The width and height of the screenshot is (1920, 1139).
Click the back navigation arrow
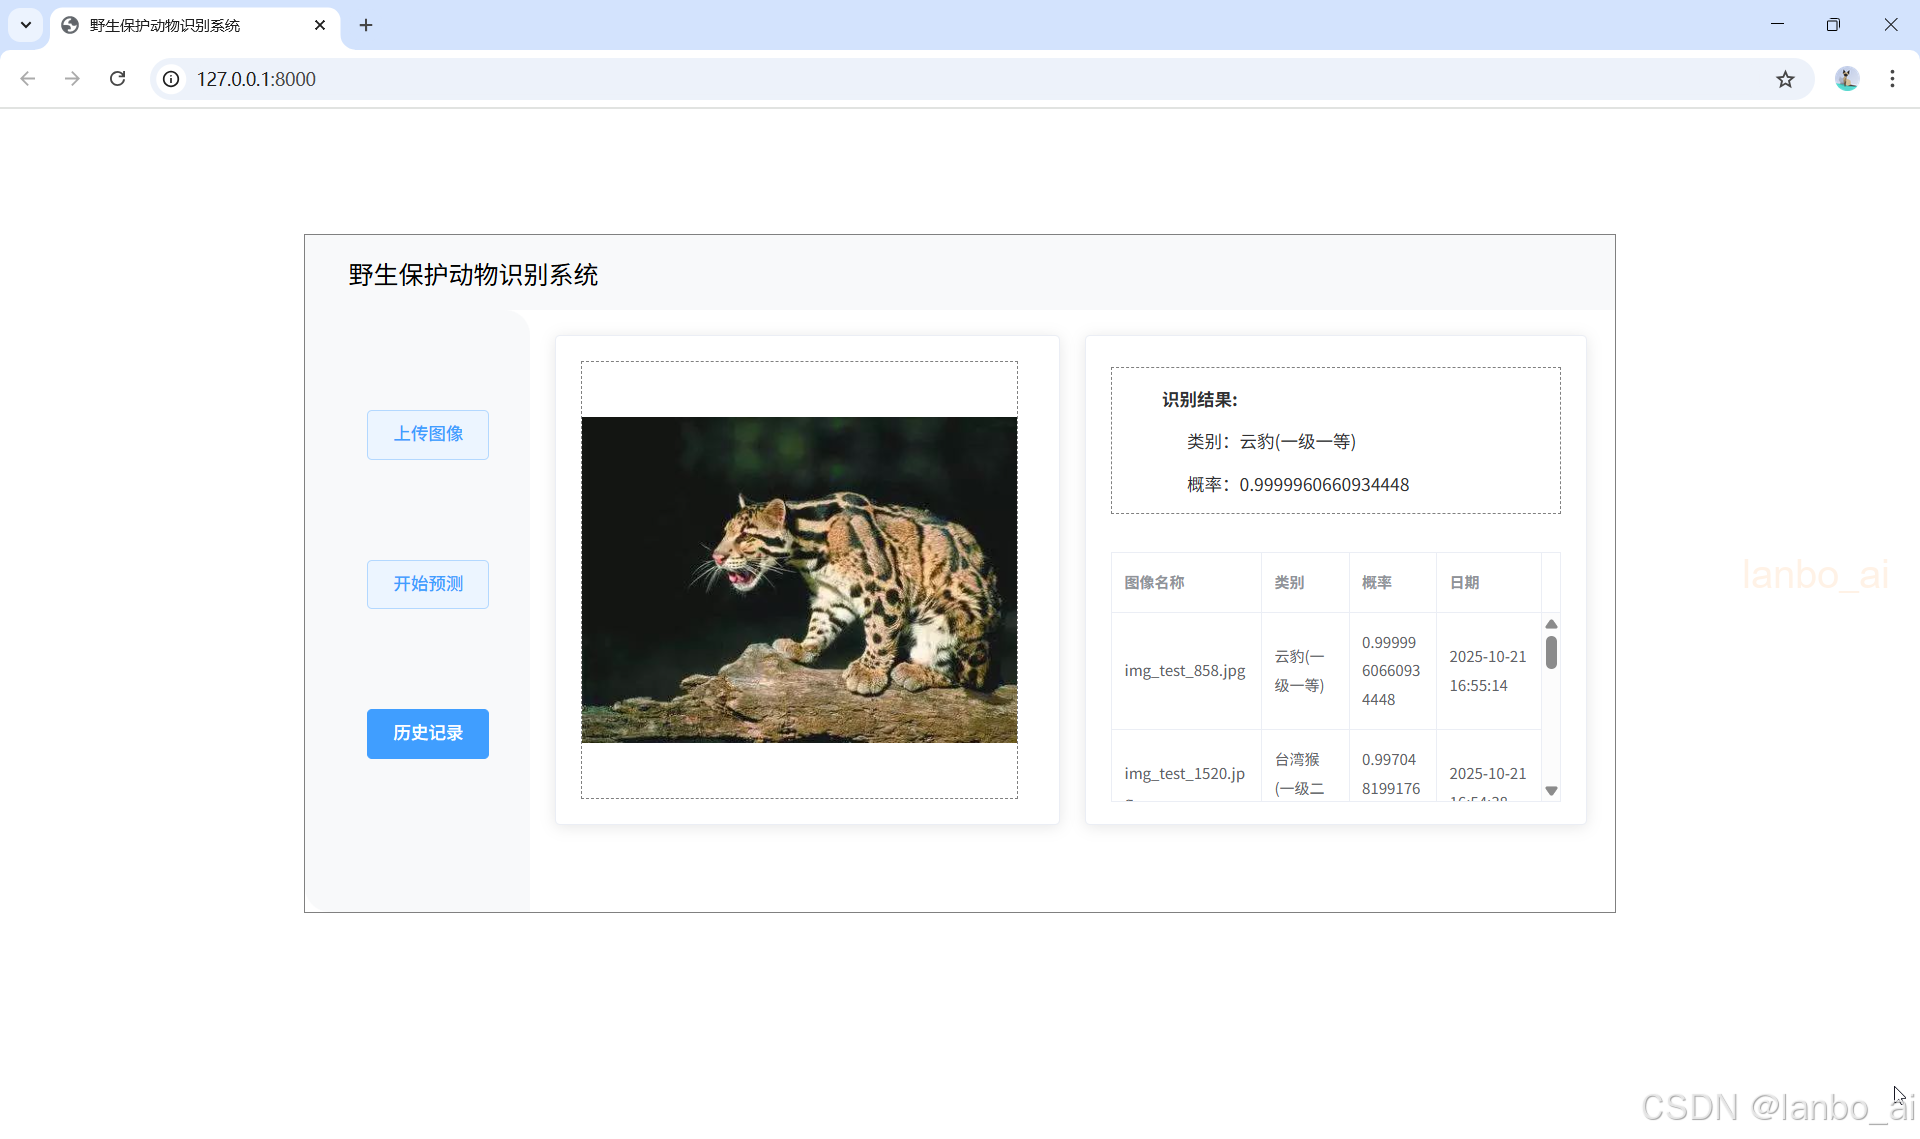(x=28, y=79)
